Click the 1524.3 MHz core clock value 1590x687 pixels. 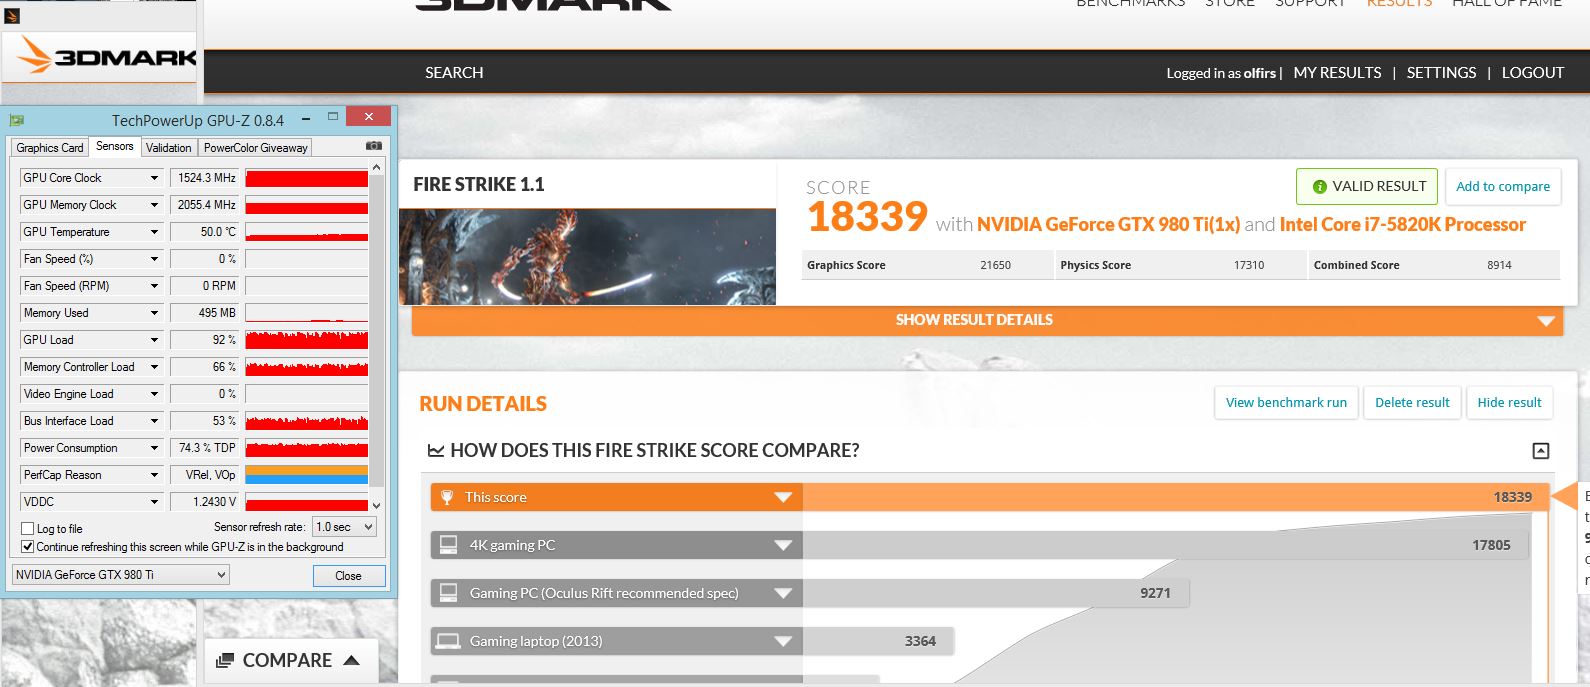(x=205, y=178)
